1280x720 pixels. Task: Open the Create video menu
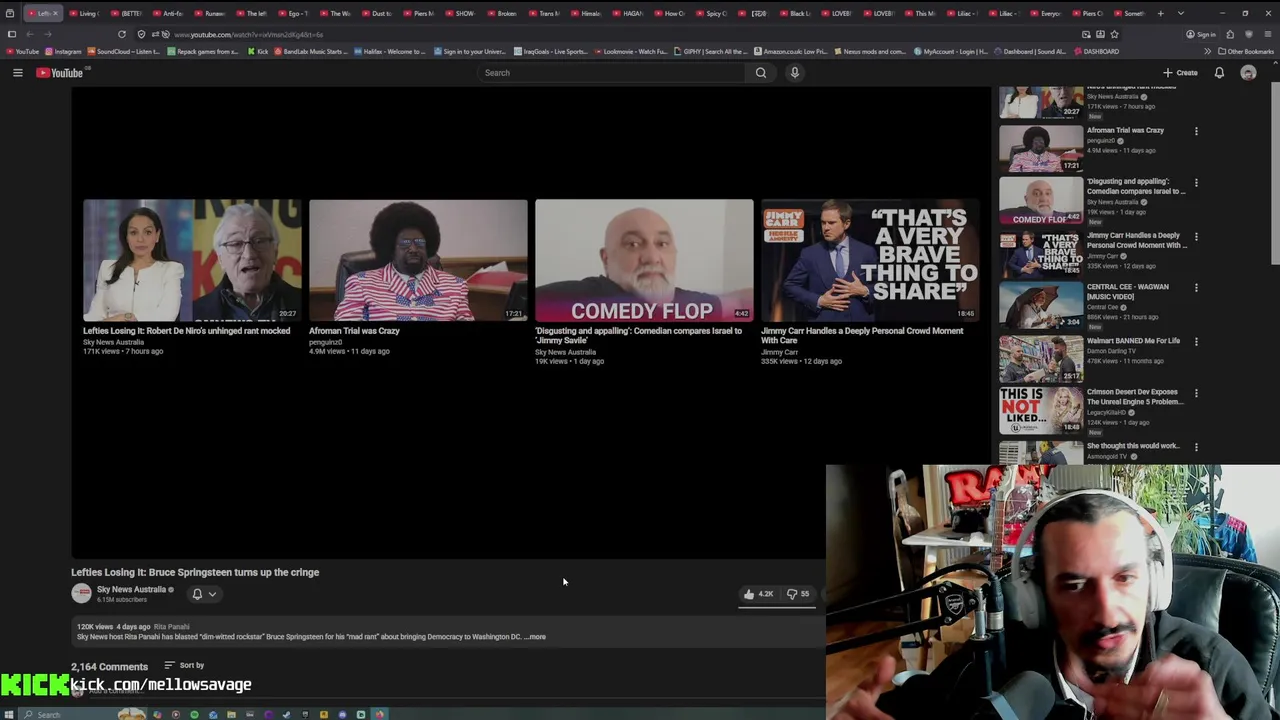(x=1181, y=72)
